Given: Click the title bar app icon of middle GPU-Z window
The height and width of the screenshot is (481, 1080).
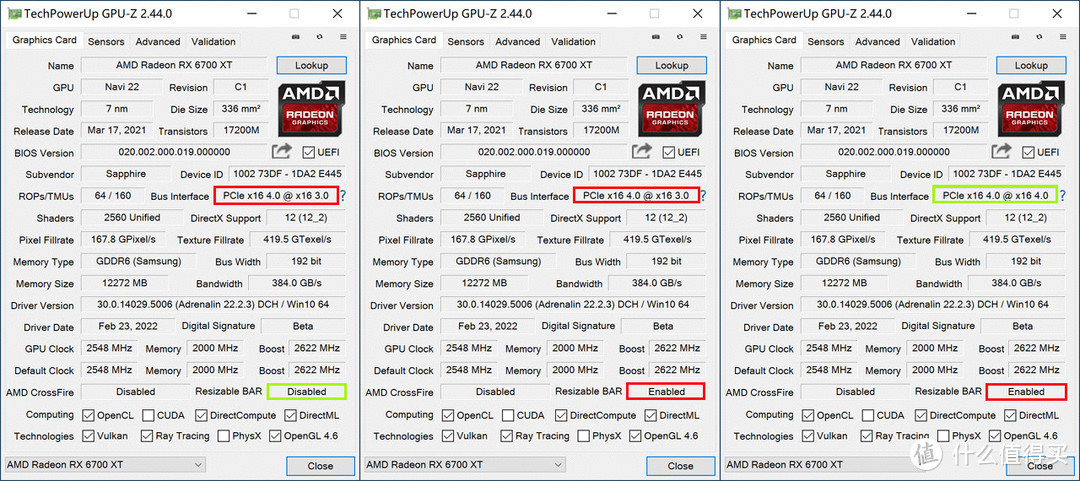Looking at the screenshot, I should point(374,13).
